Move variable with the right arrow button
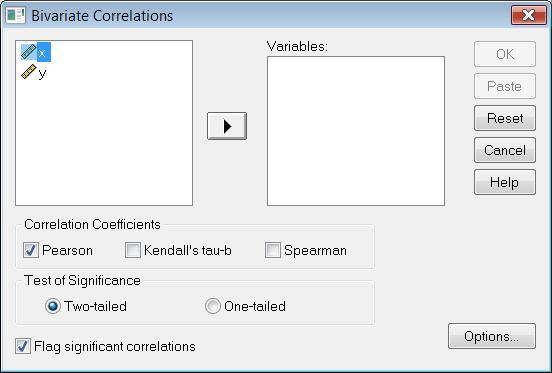Screen dimensions: 552x373 [227, 126]
